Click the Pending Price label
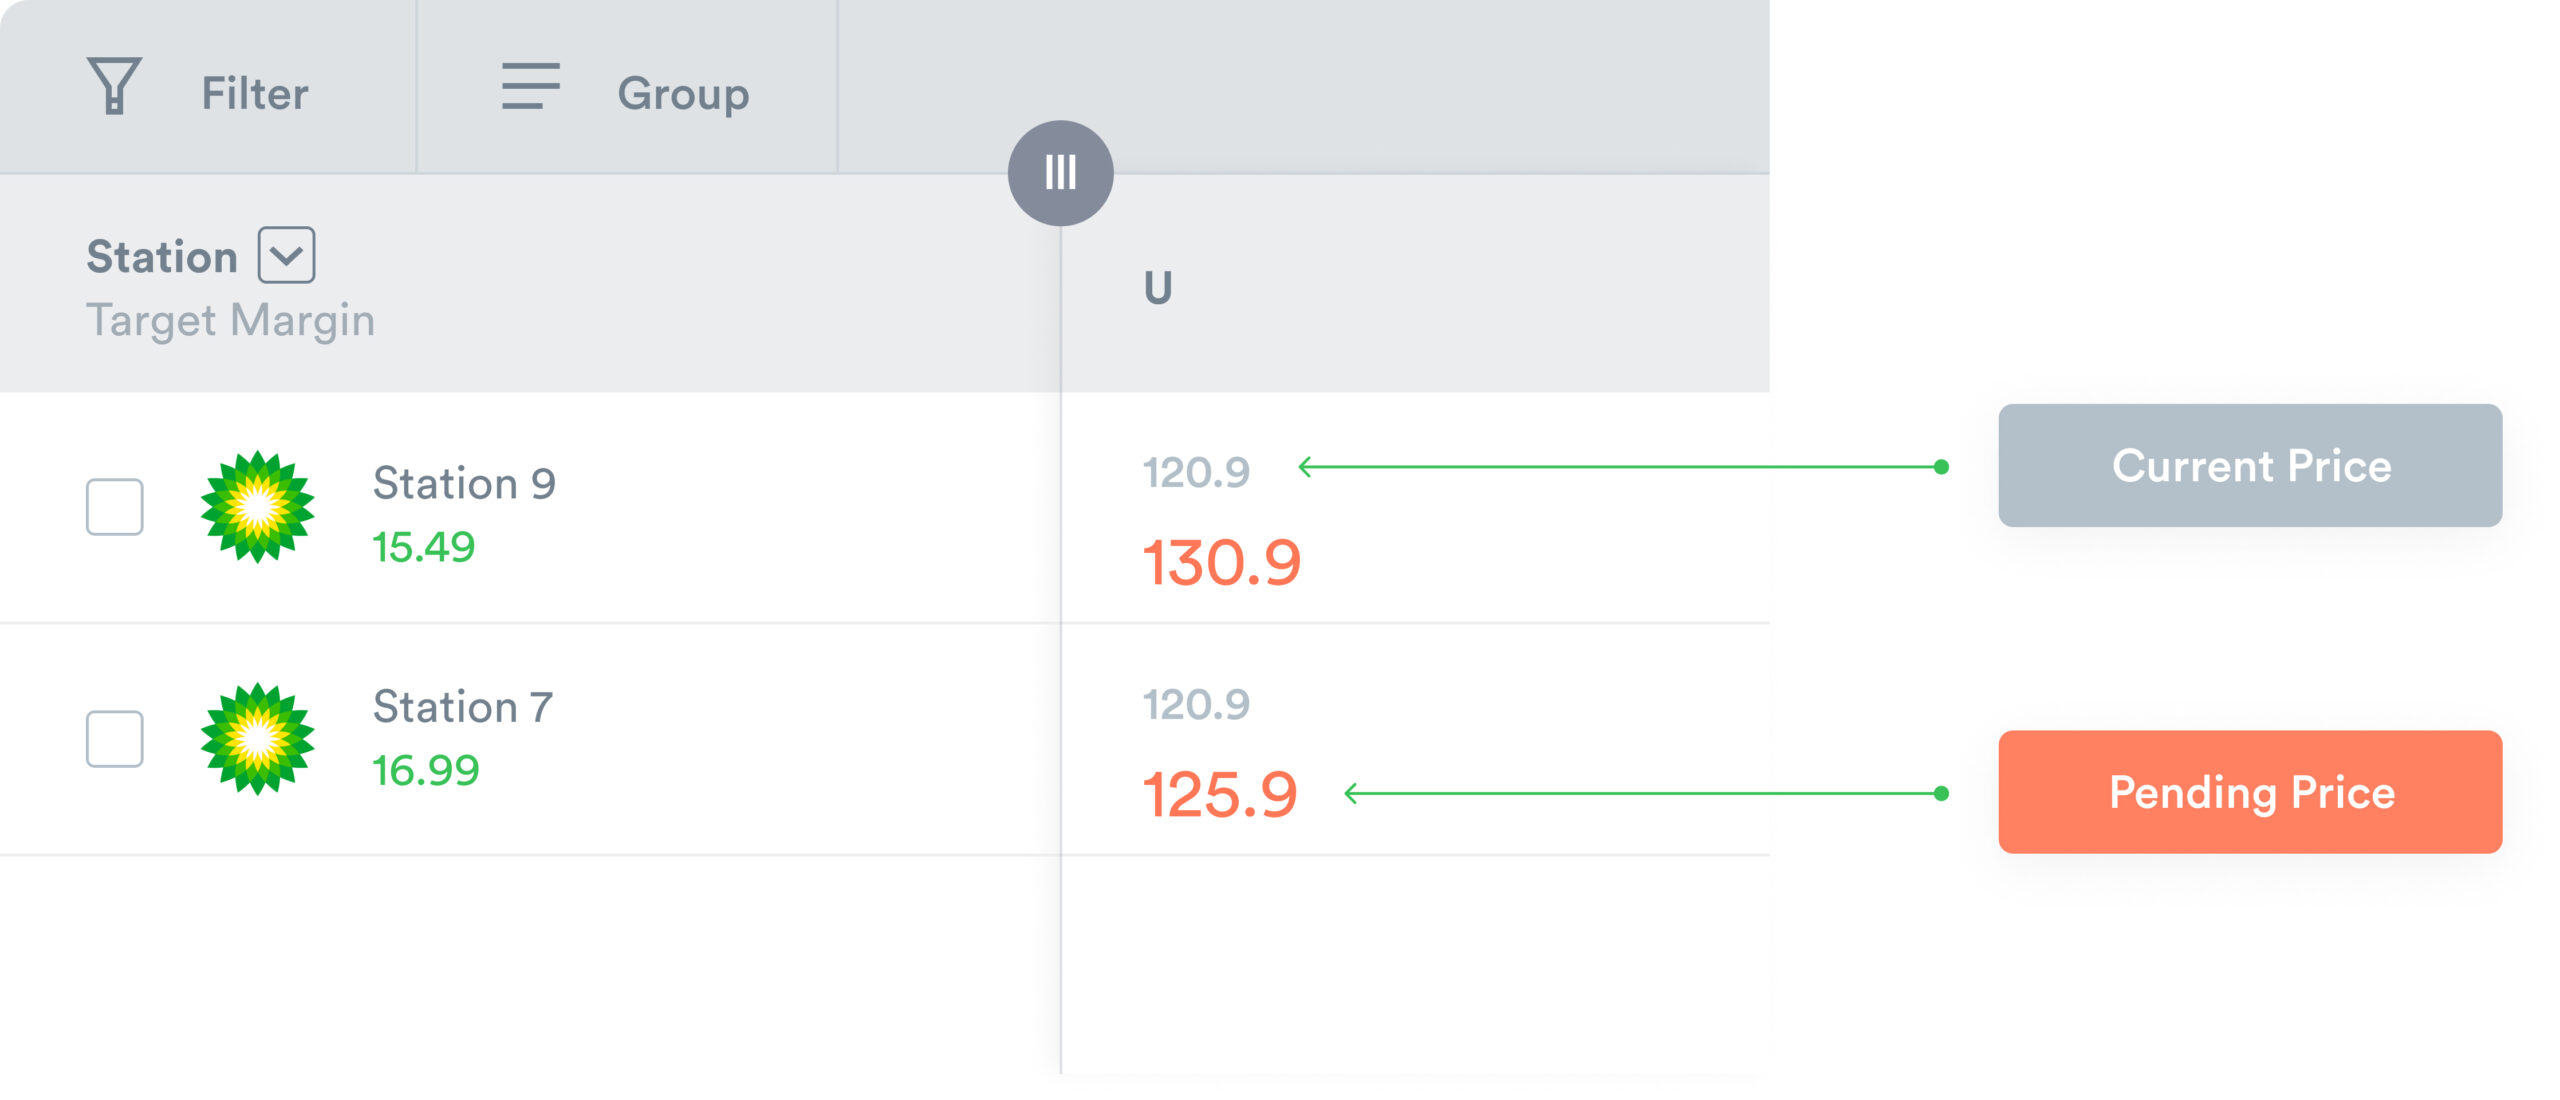Image resolution: width=2560 pixels, height=1100 pixels. point(2252,793)
